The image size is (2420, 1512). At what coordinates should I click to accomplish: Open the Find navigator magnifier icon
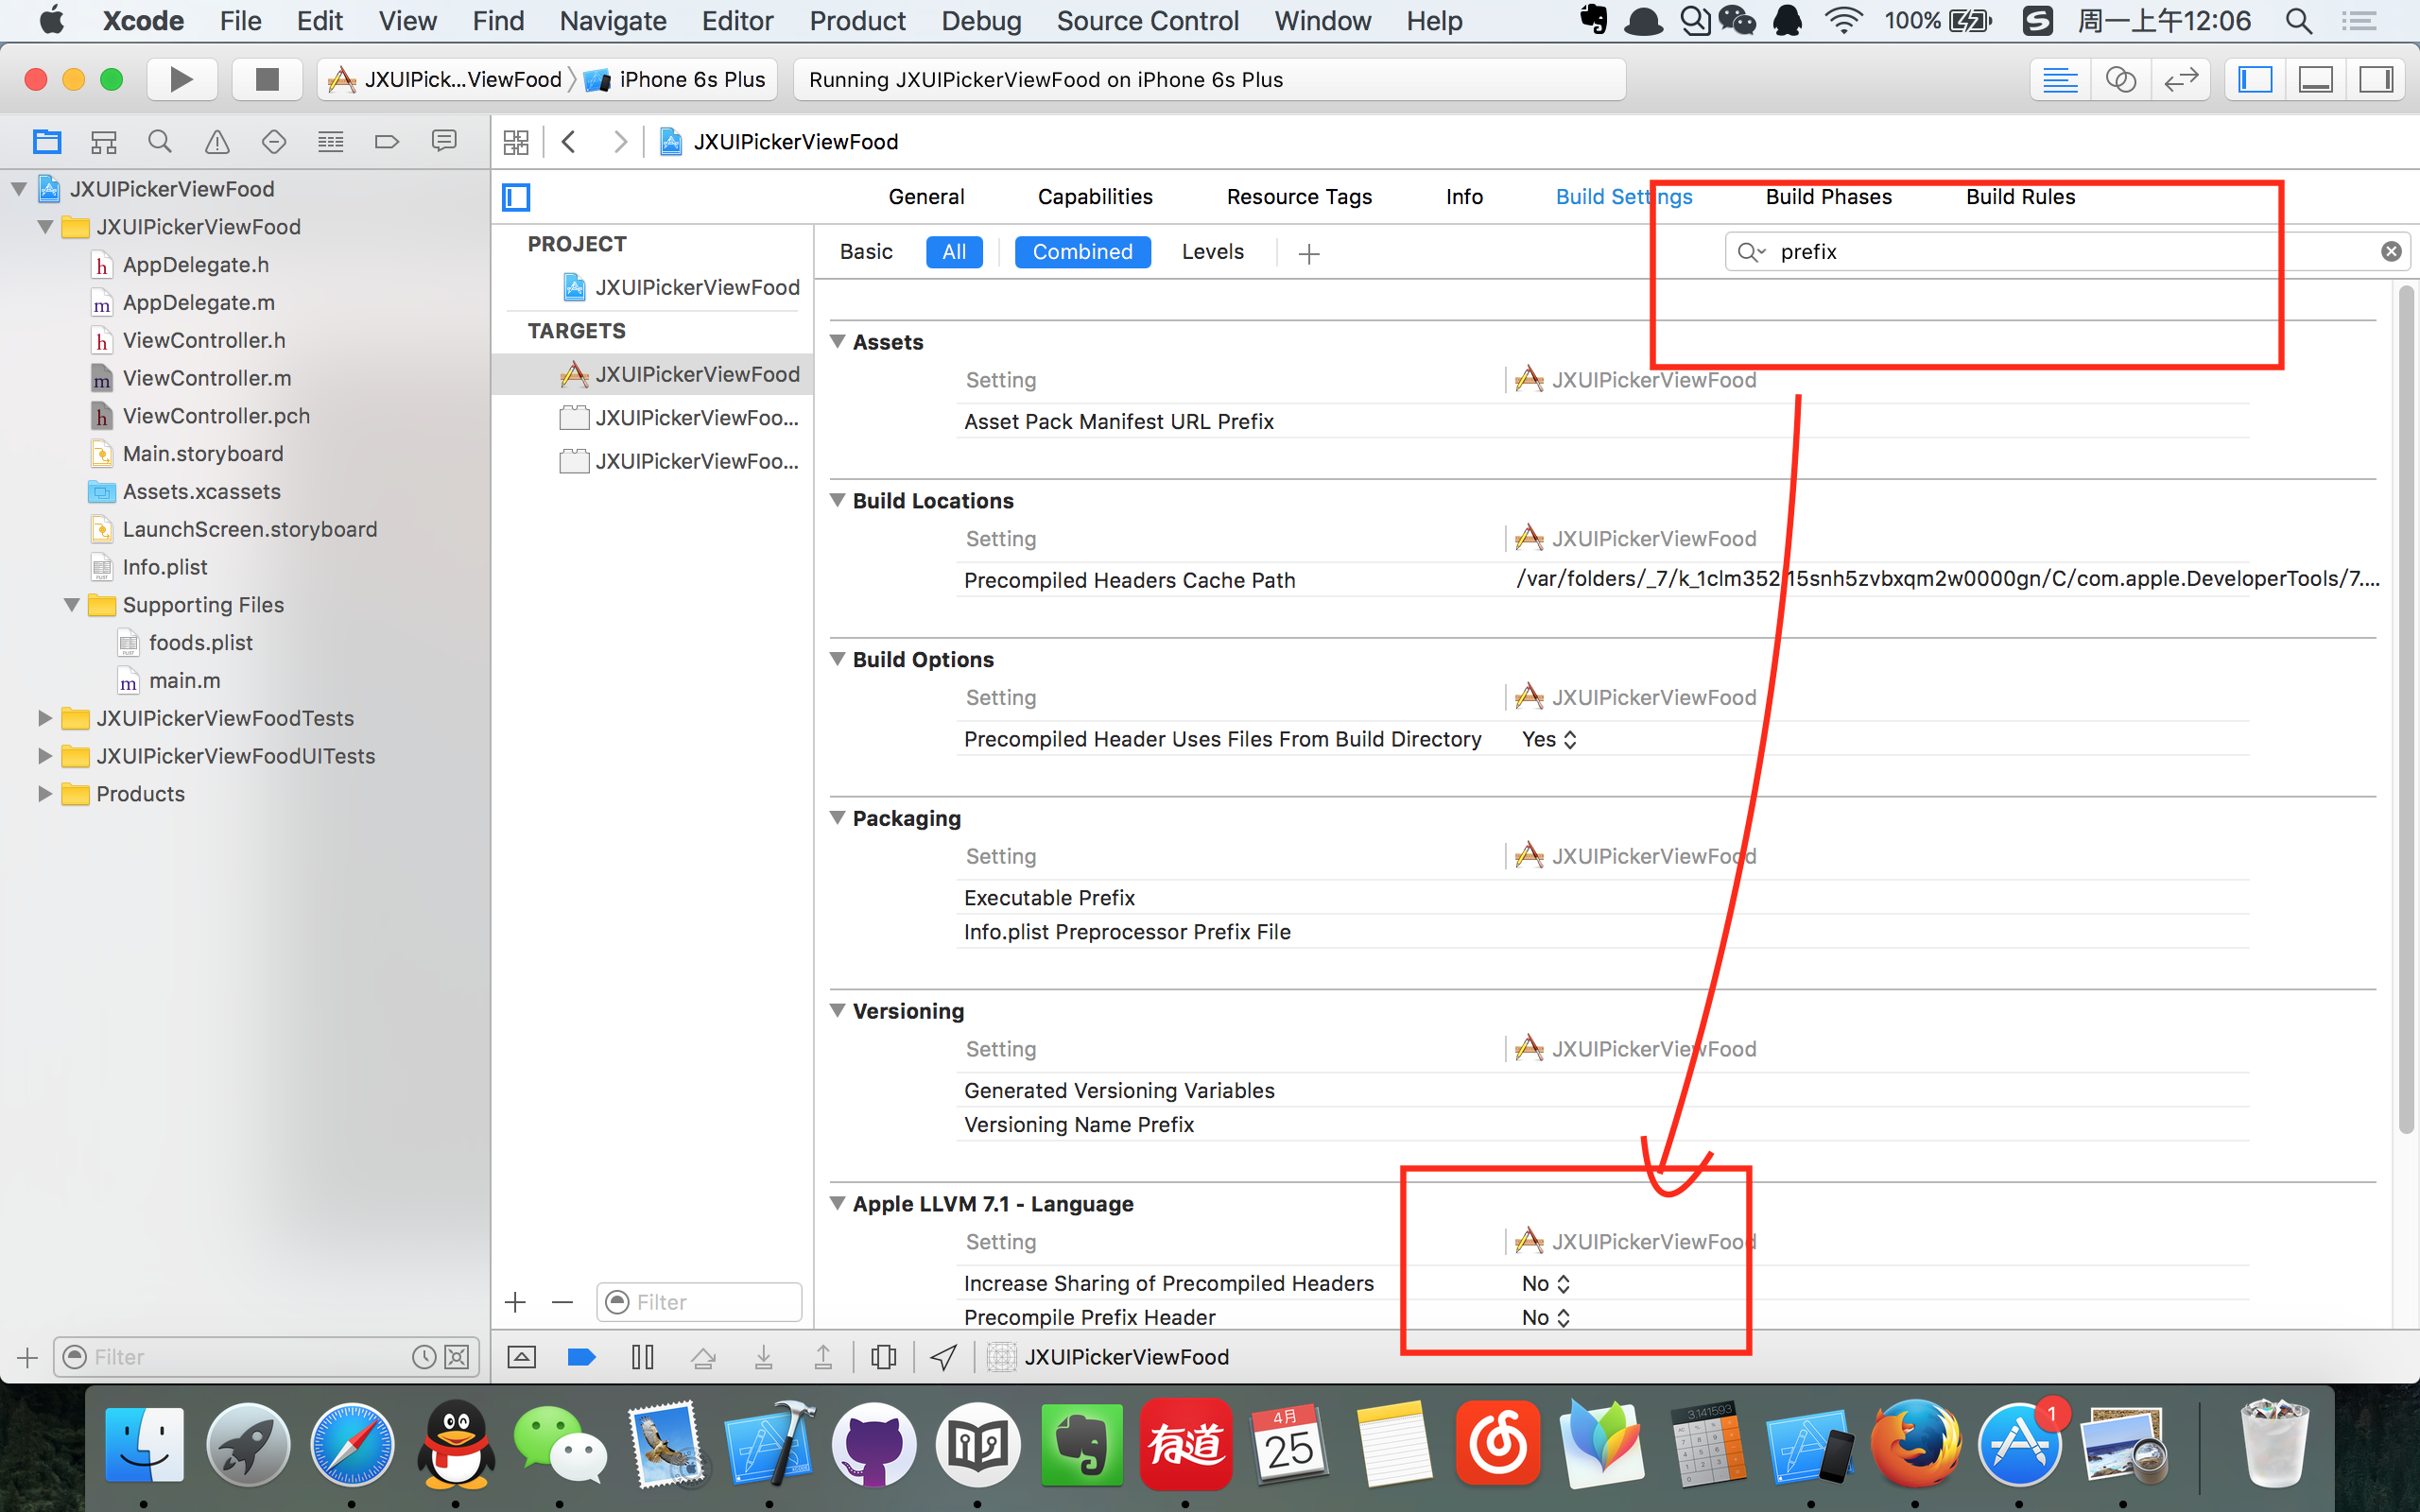pos(159,142)
